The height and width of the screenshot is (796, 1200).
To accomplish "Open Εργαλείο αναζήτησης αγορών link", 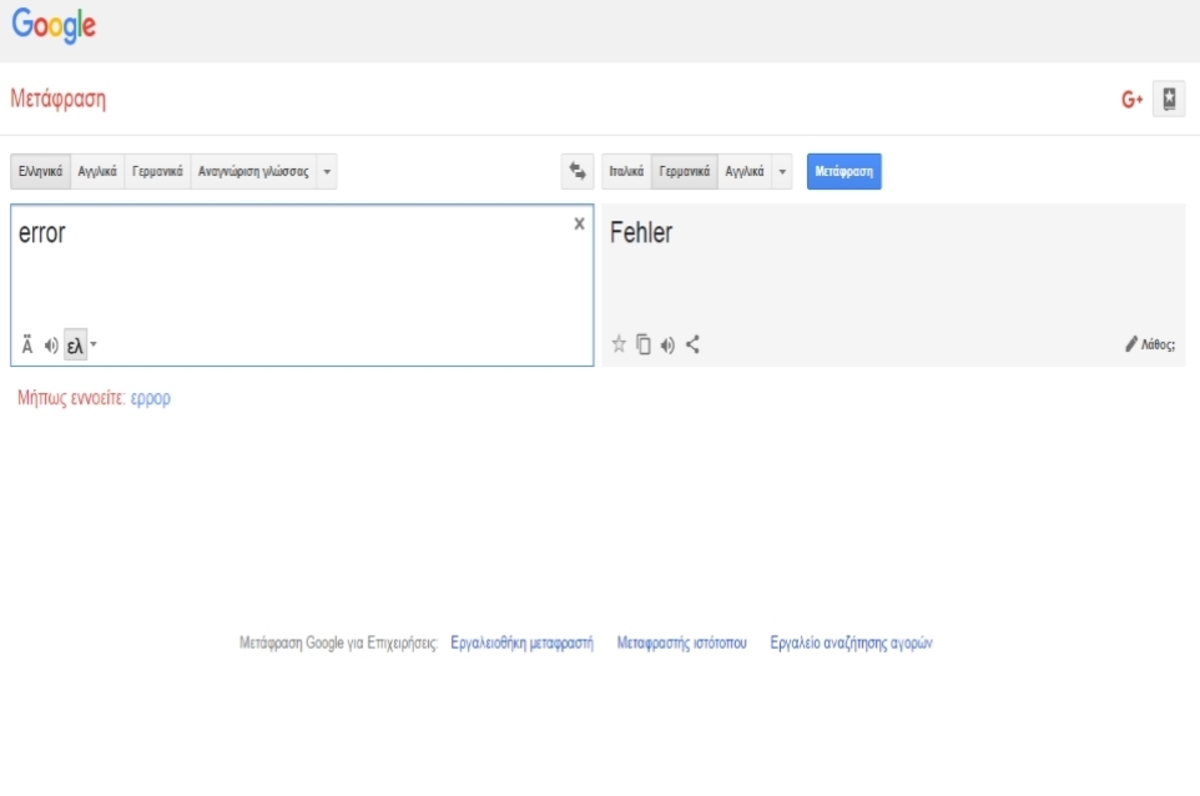I will tap(851, 643).
